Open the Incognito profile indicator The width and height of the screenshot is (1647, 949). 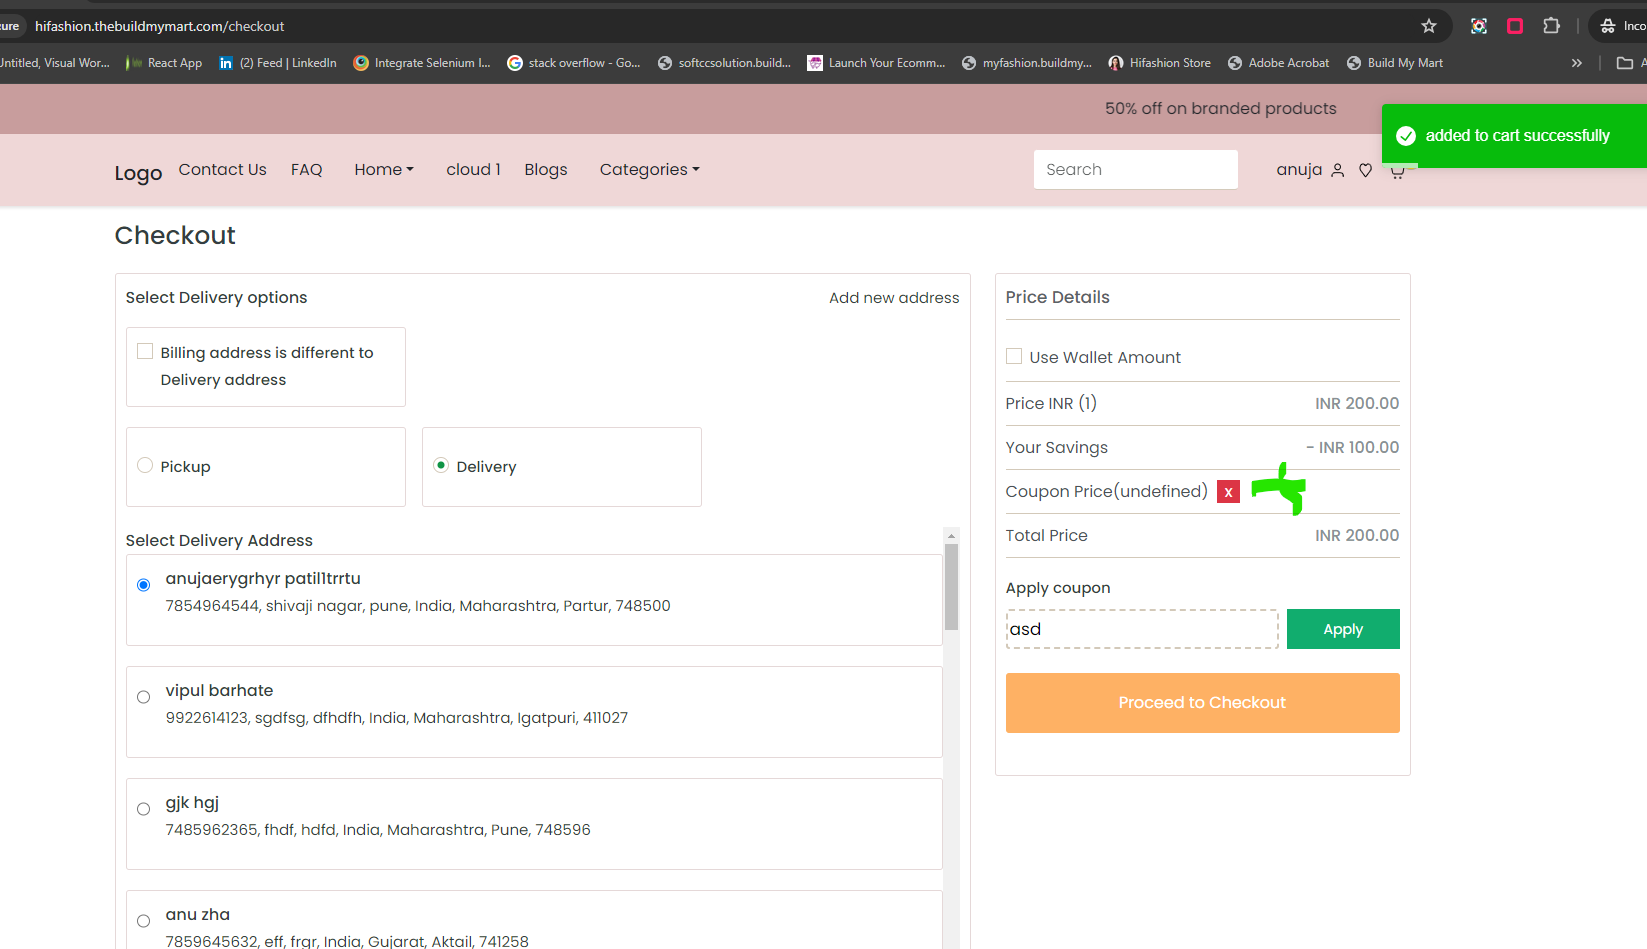coord(1620,26)
